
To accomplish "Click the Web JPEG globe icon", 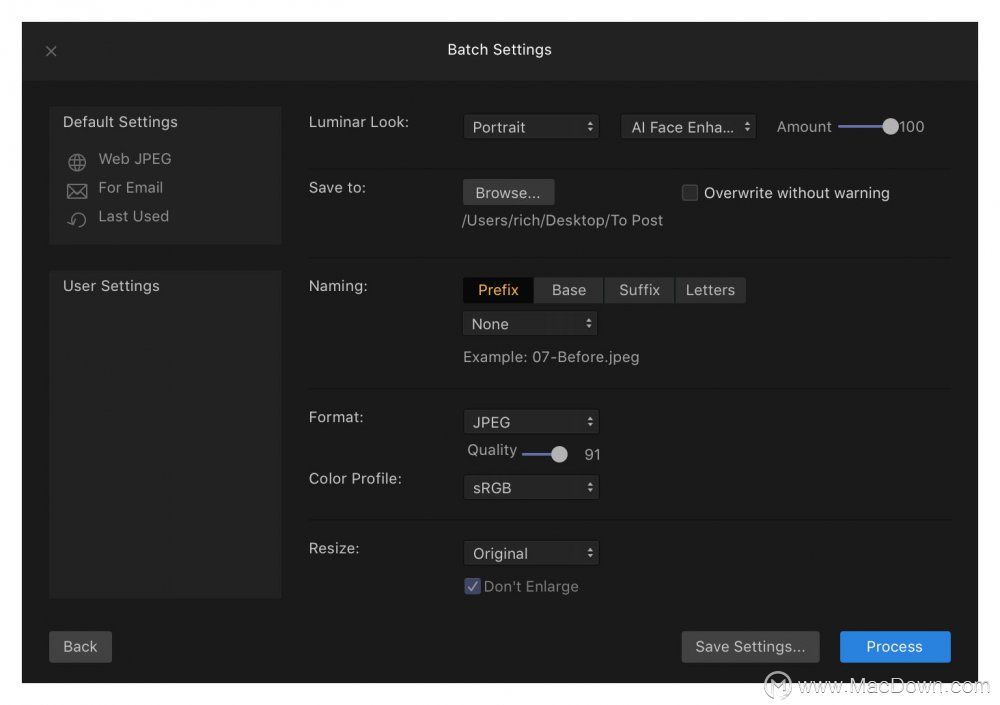I will pyautogui.click(x=77, y=162).
